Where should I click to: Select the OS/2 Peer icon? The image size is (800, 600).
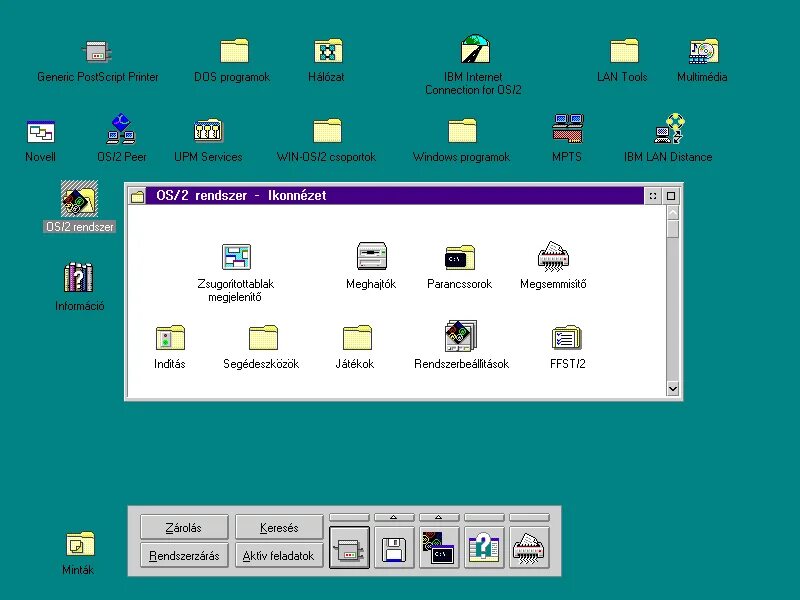[x=121, y=129]
